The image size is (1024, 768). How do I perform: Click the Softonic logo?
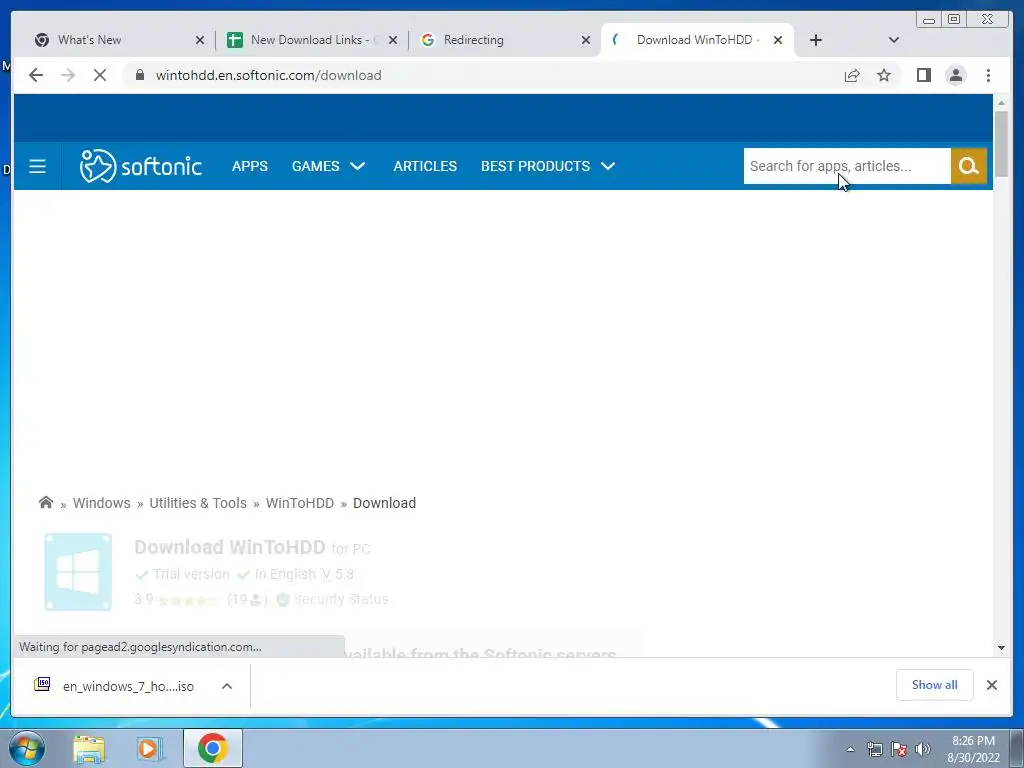coord(140,166)
